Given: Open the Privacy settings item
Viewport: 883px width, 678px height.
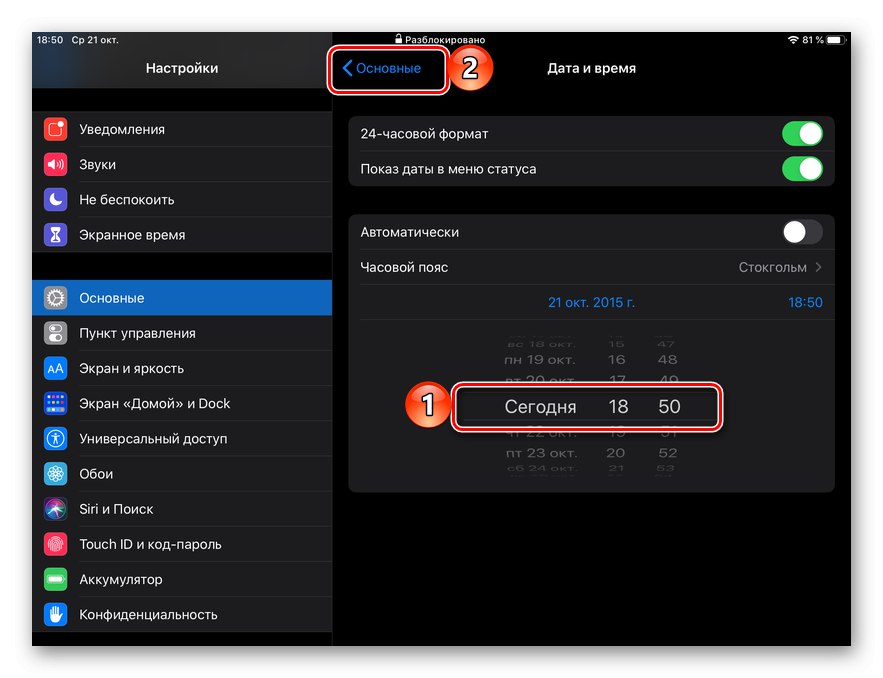Looking at the screenshot, I should pyautogui.click(x=148, y=614).
